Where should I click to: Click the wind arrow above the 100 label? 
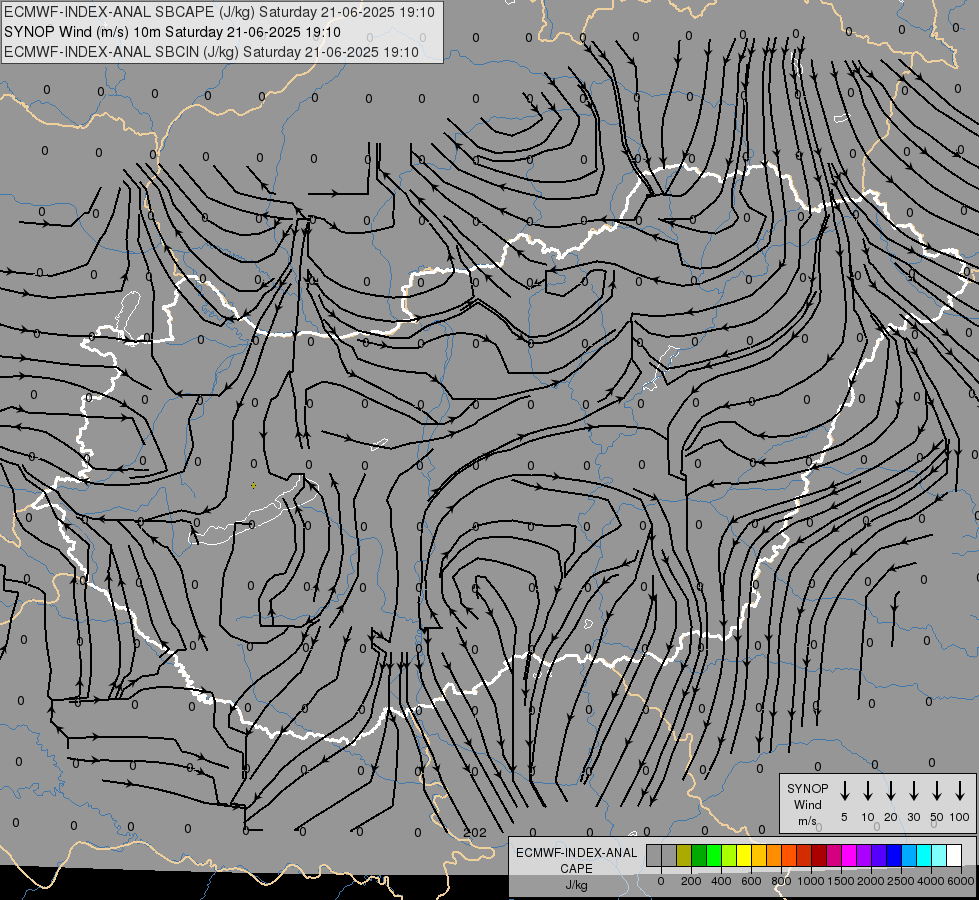tap(960, 791)
